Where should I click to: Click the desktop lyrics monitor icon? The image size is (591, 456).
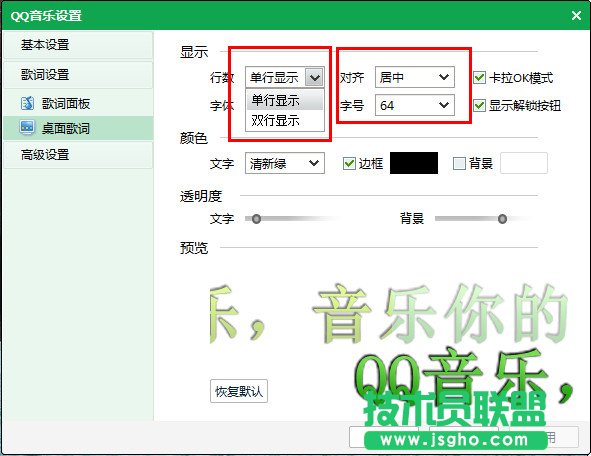click(x=27, y=128)
